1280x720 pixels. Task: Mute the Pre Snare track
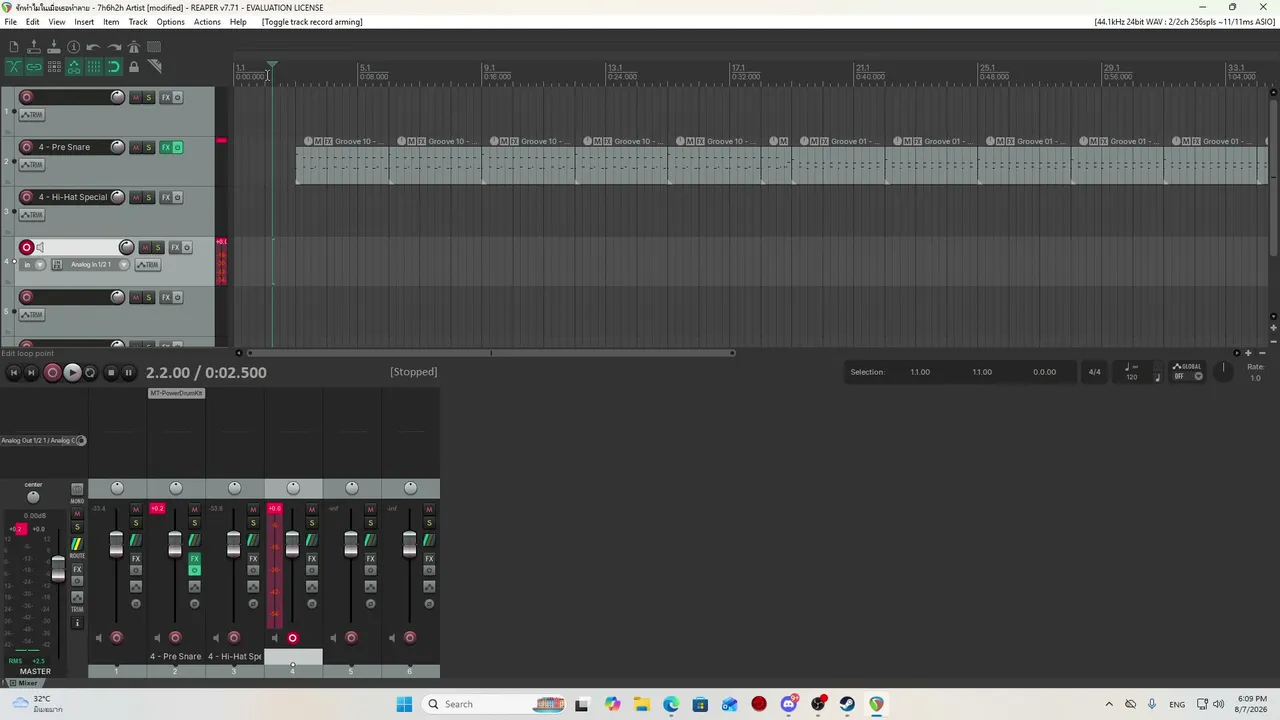click(x=136, y=147)
